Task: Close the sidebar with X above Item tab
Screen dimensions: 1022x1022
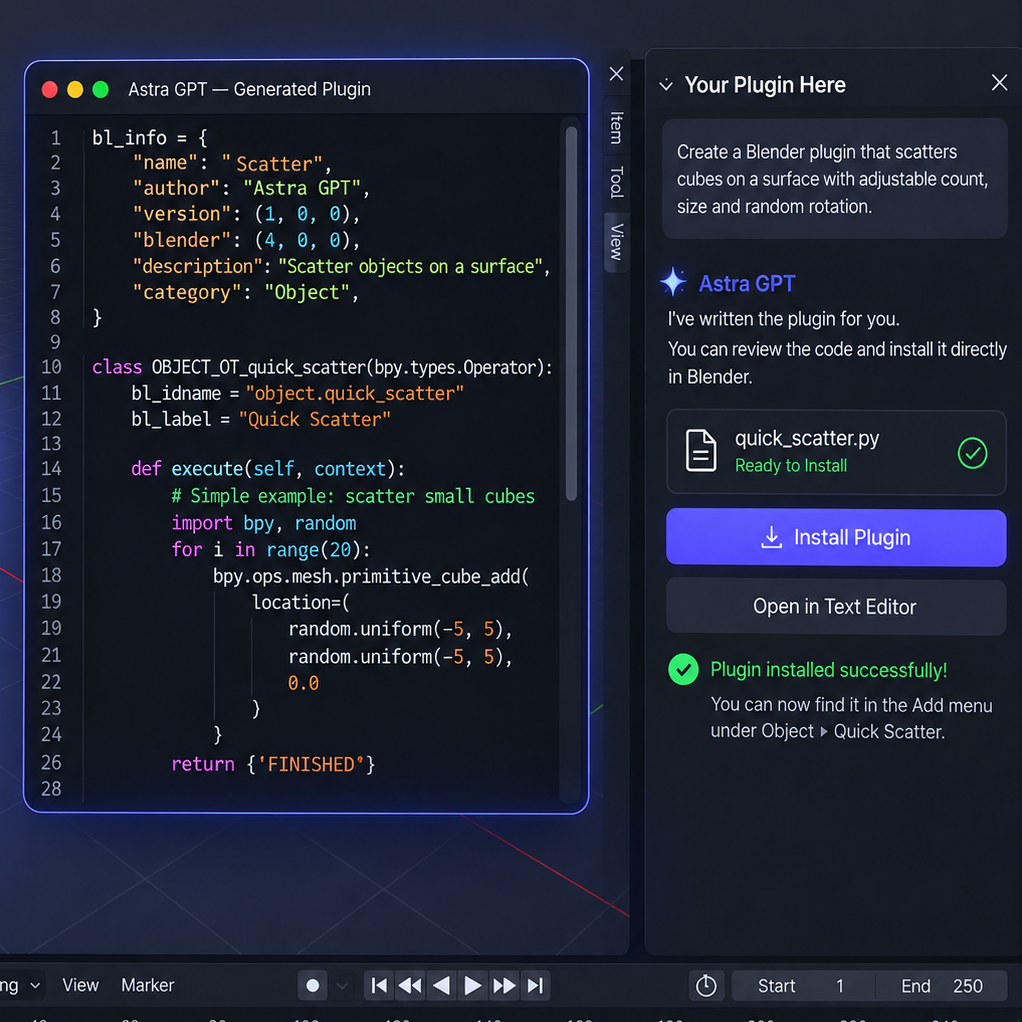Action: [x=616, y=74]
